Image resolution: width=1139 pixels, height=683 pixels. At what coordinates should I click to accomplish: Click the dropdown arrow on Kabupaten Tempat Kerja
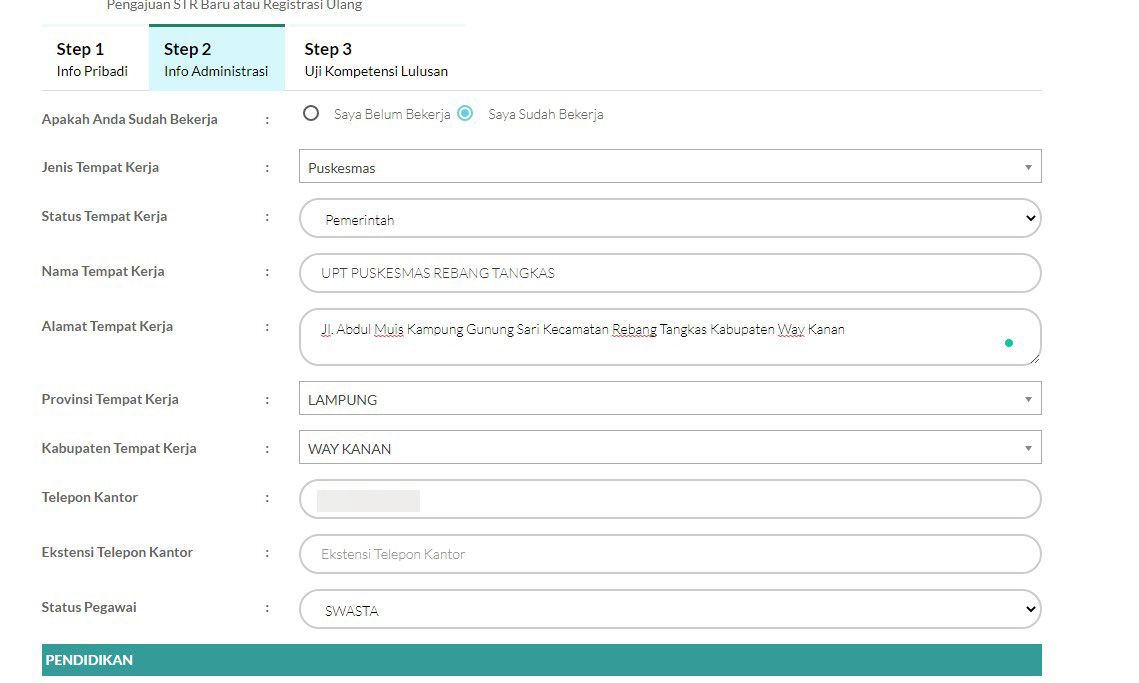click(1028, 447)
